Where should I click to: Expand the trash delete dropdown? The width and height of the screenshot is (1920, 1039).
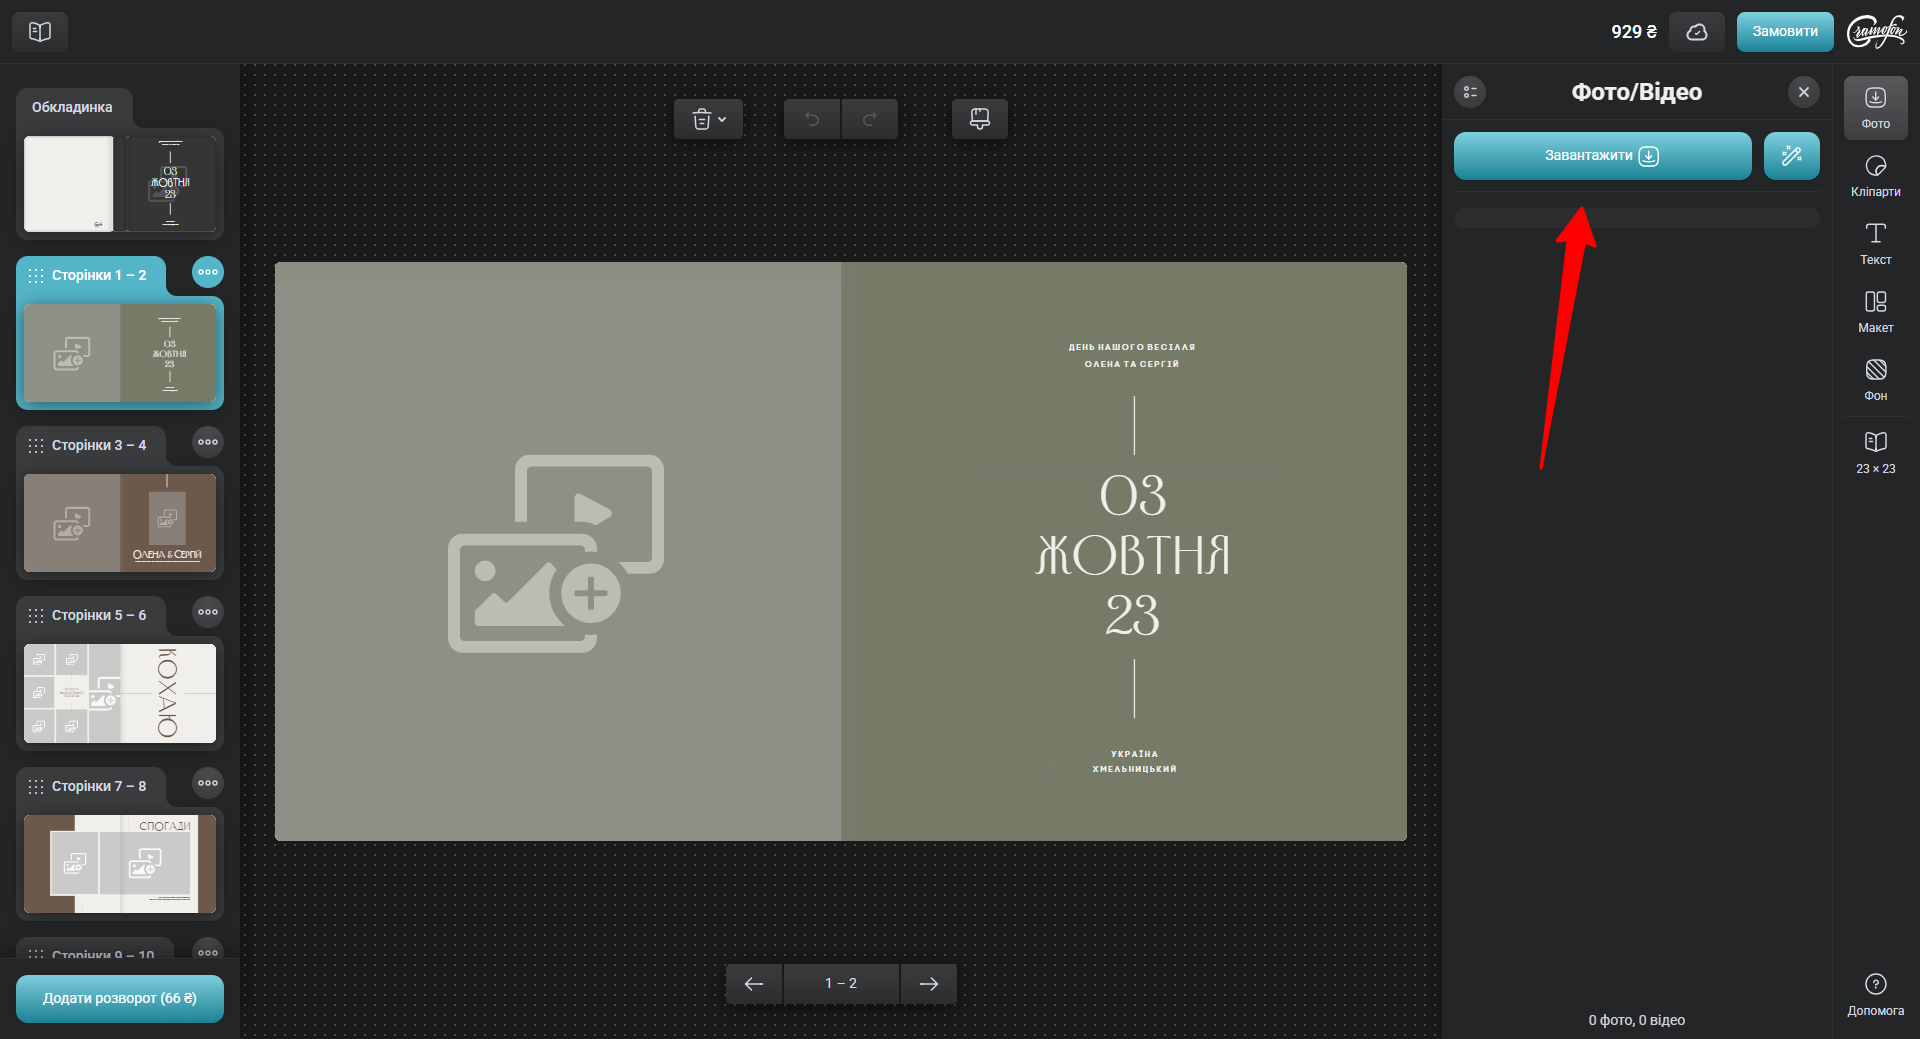(708, 120)
